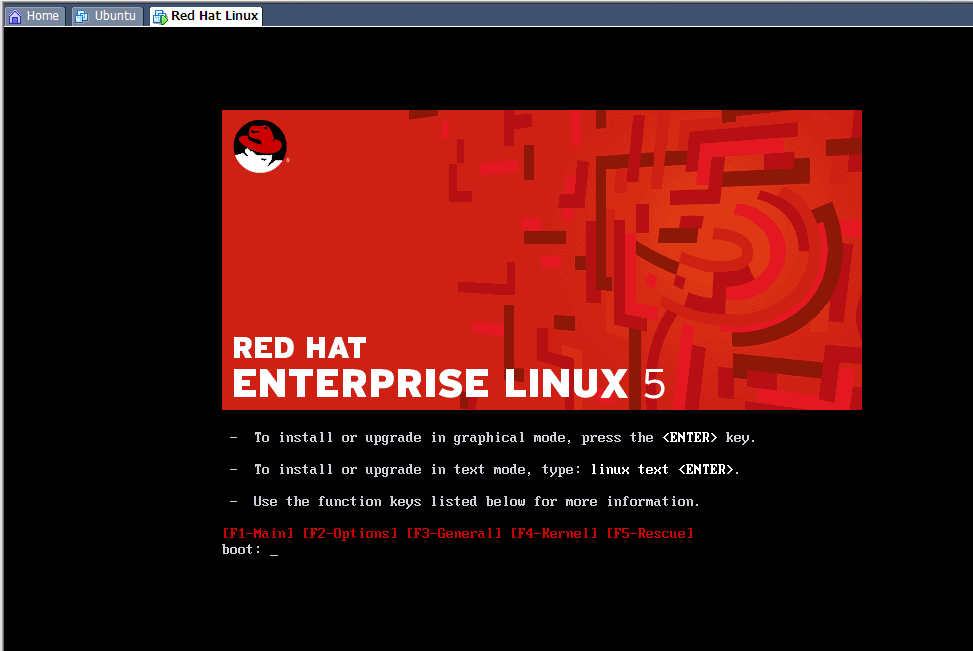Click the white face under the red hat

(258, 162)
